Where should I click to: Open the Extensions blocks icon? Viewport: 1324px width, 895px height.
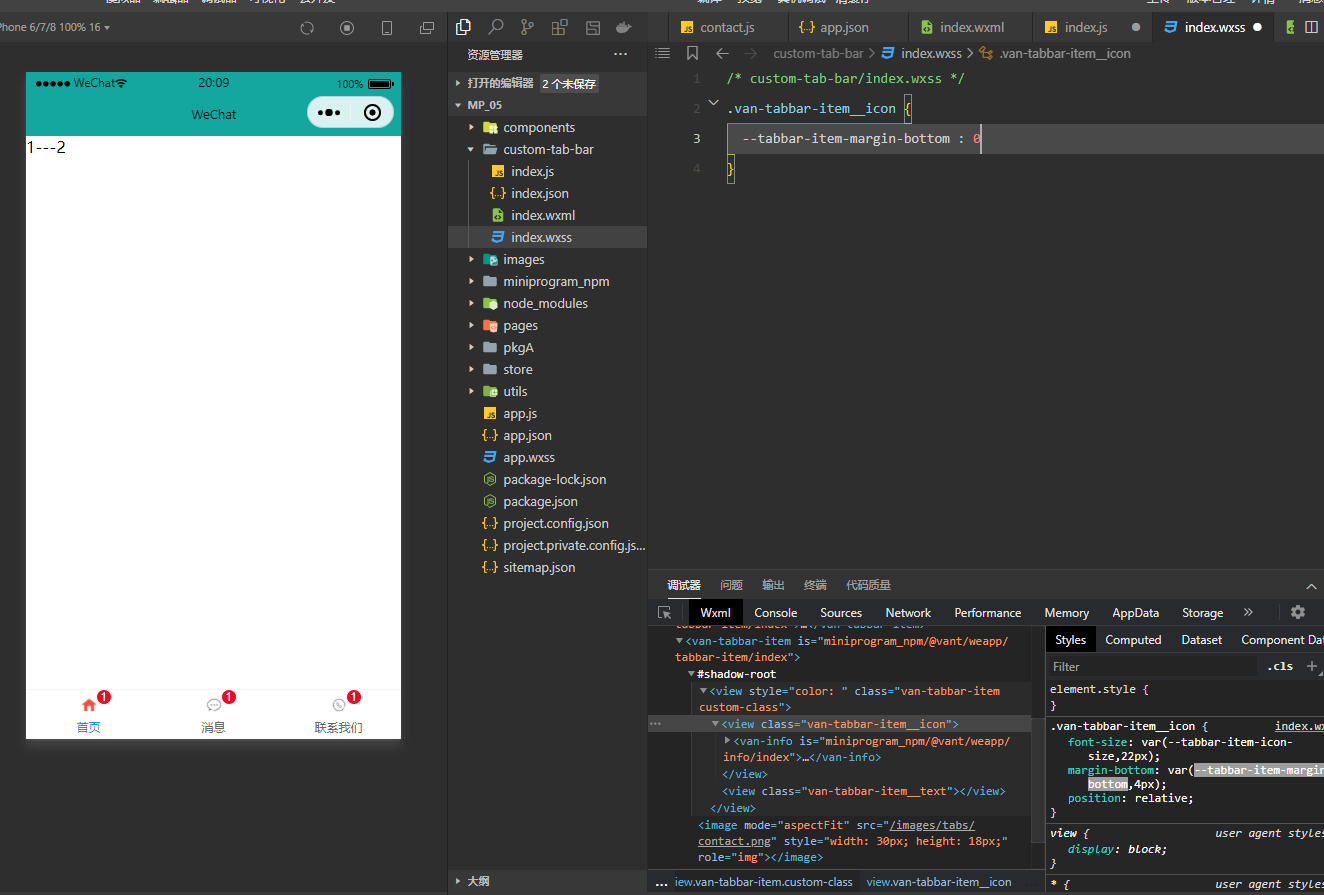click(560, 27)
